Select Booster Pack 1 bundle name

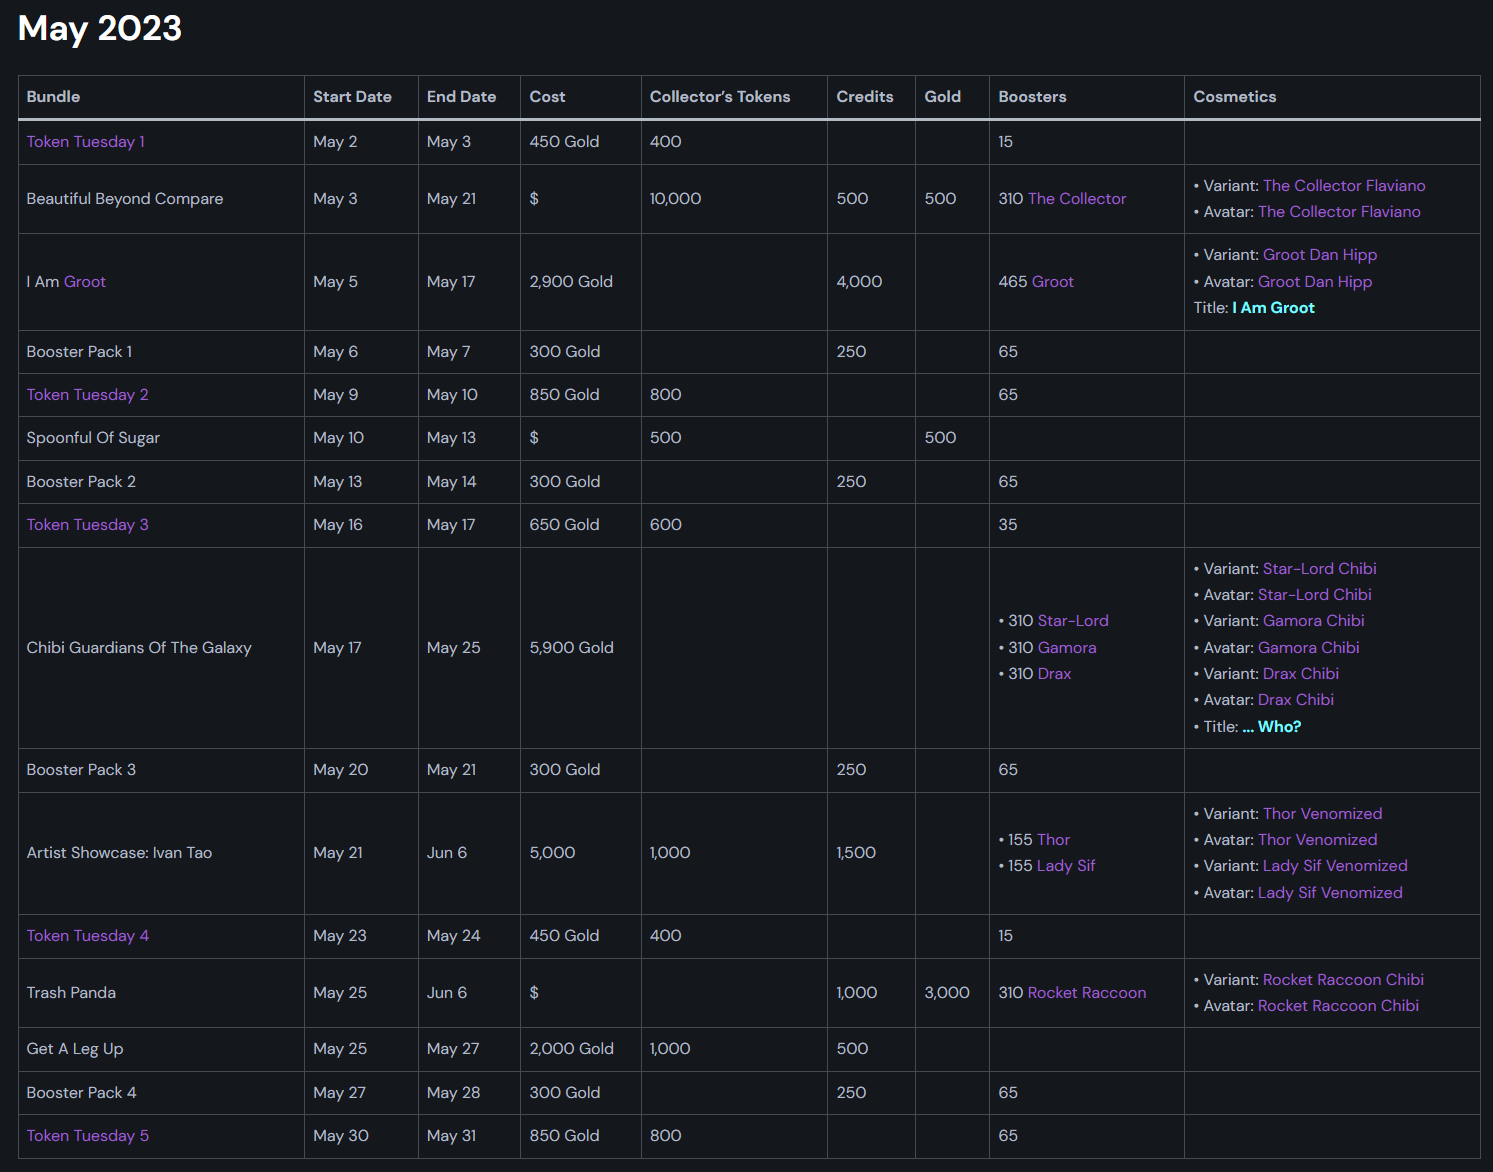(x=79, y=352)
